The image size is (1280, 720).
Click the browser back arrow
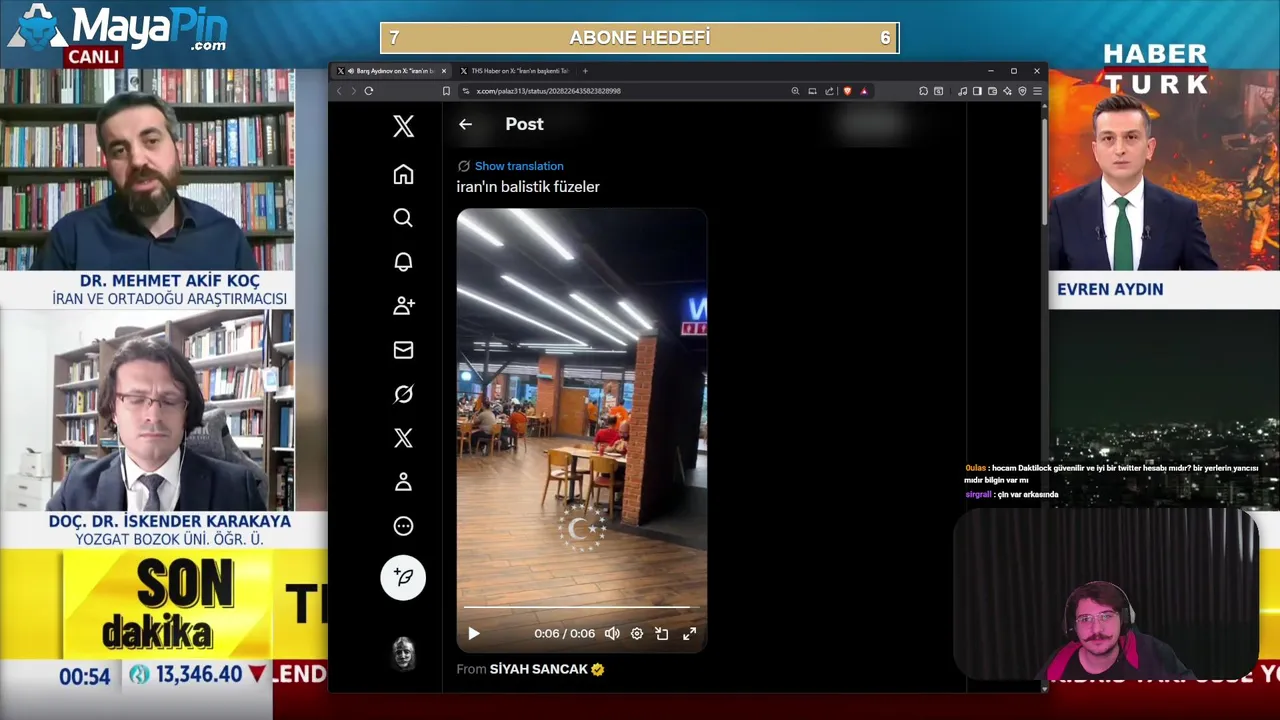point(339,91)
